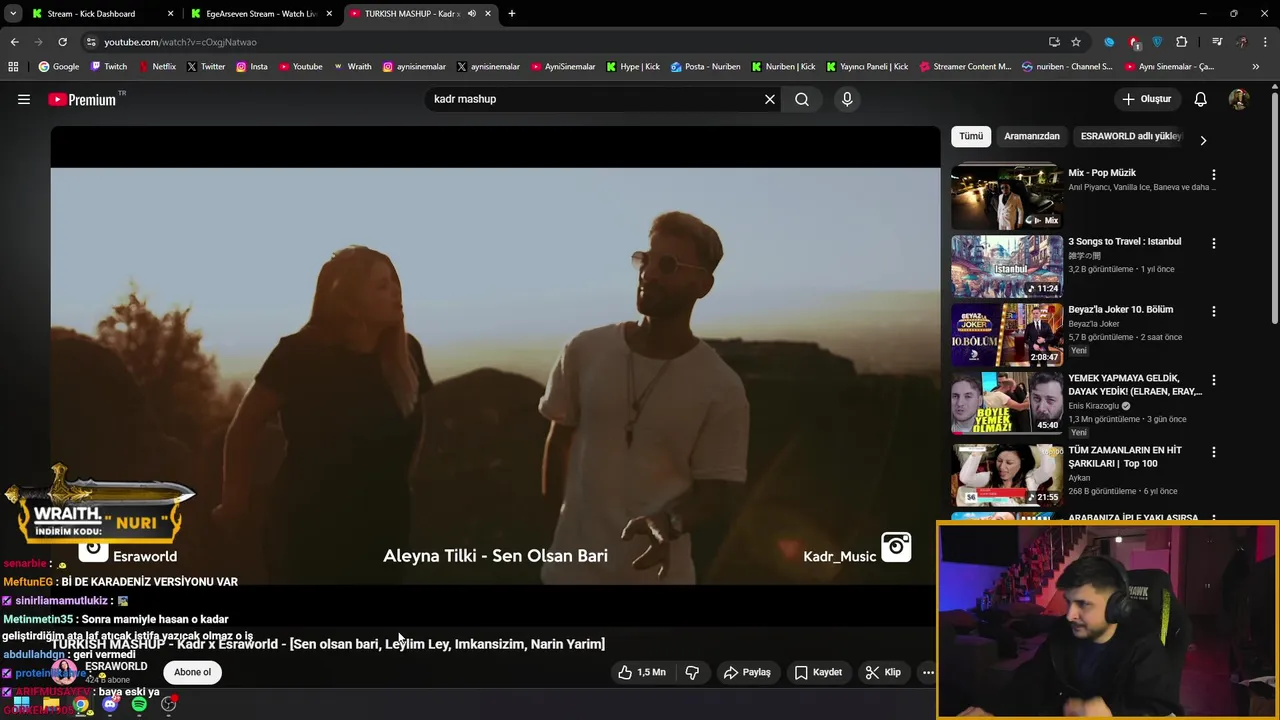
Task: Click the YouTube Premium logo
Action: pyautogui.click(x=82, y=99)
